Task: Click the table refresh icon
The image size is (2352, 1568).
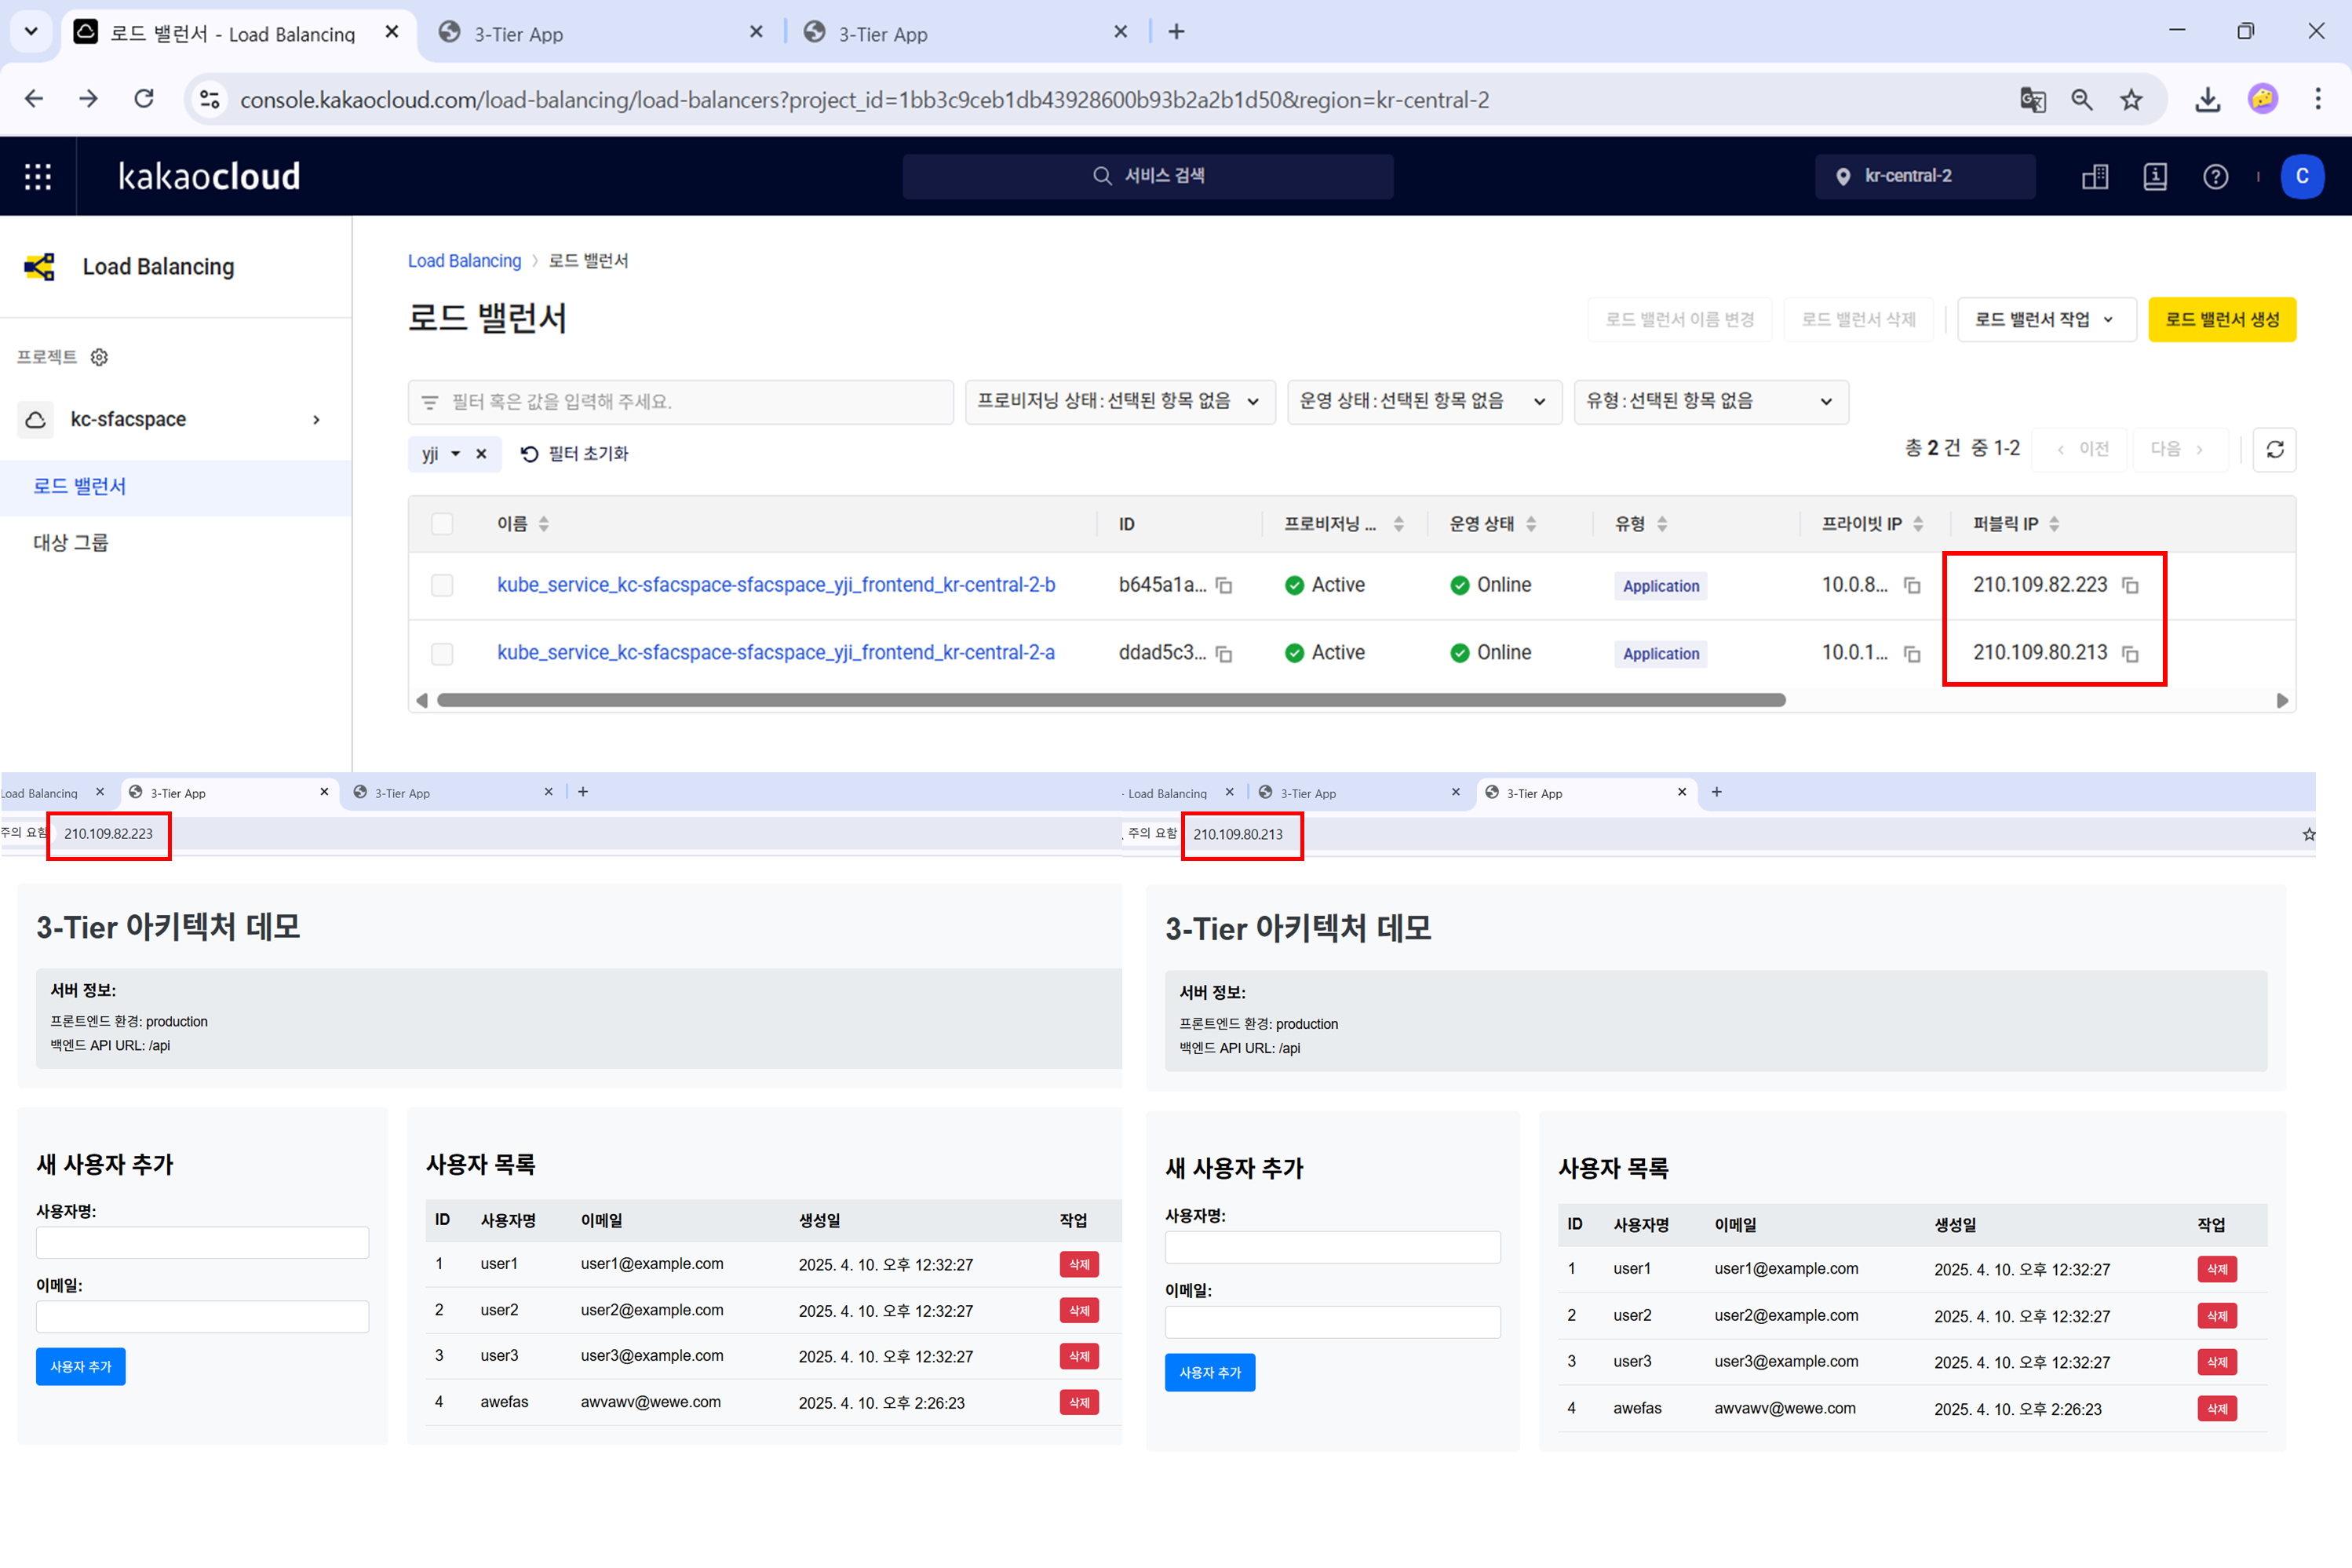Action: (2274, 449)
